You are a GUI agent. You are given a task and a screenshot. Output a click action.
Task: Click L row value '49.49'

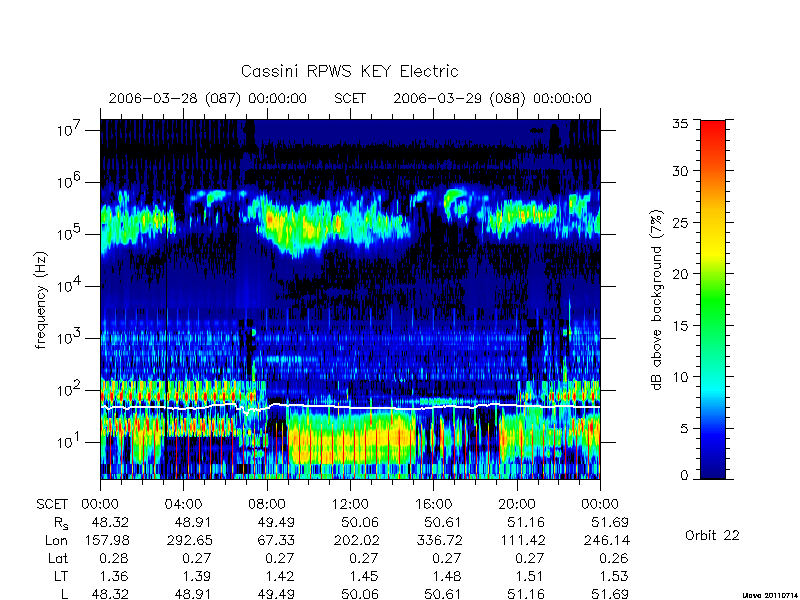[277, 594]
